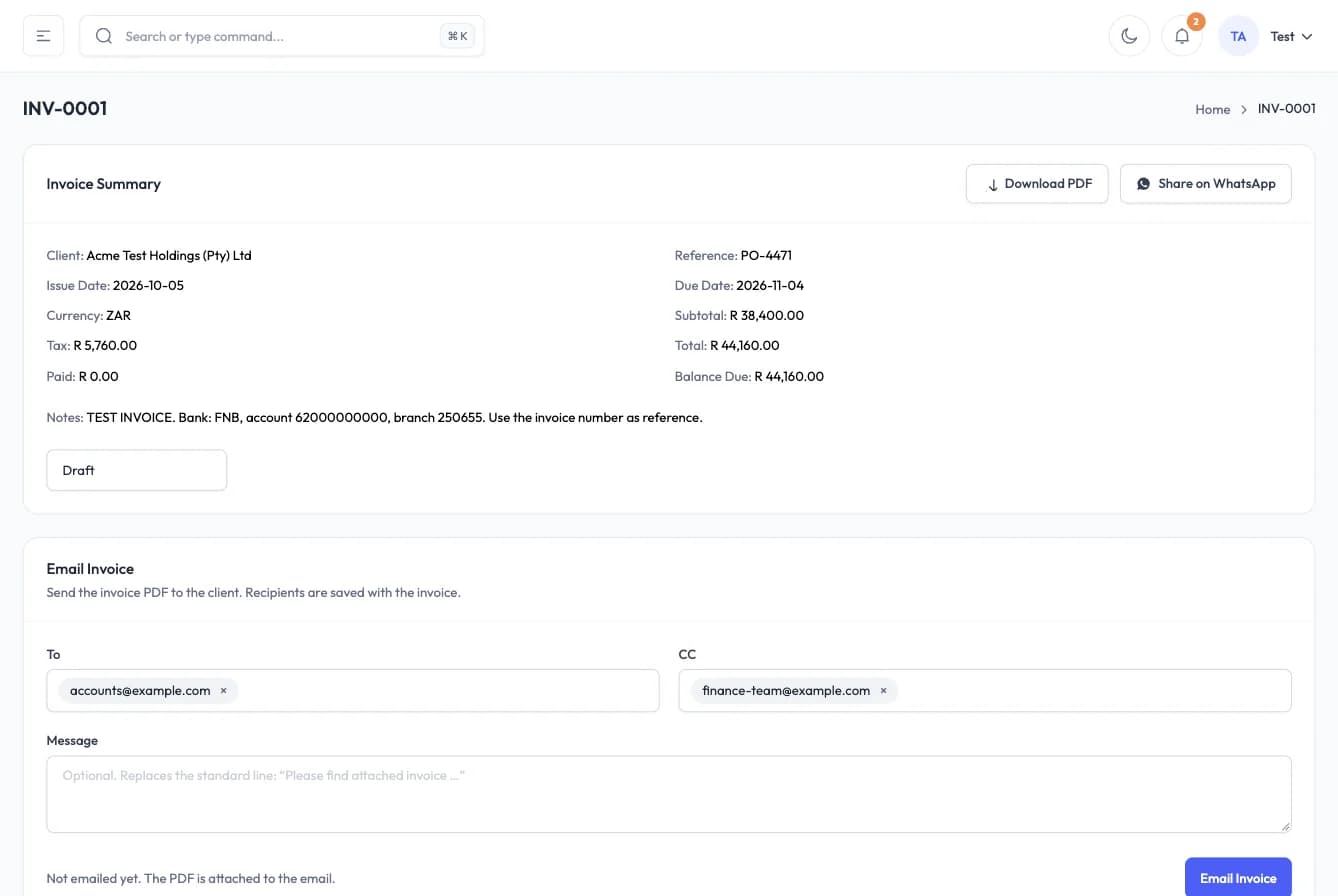This screenshot has width=1338, height=896.
Task: Click the Not emailed yet status text
Action: point(191,879)
